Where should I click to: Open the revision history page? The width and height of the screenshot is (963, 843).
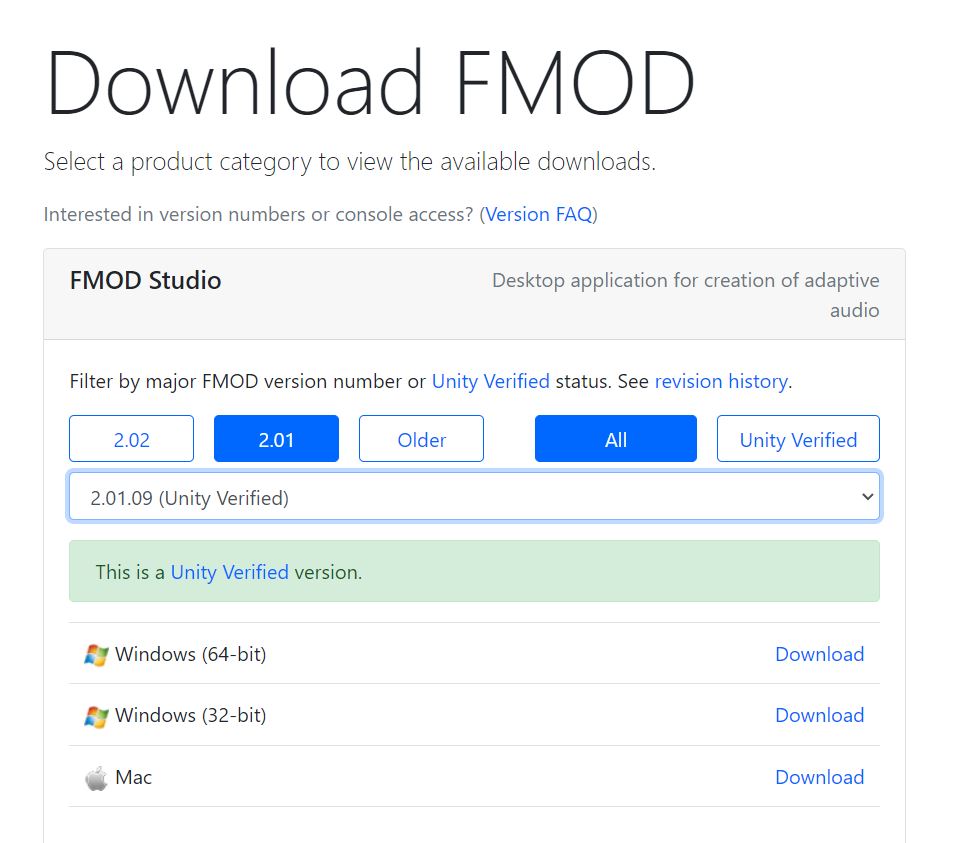(x=722, y=381)
